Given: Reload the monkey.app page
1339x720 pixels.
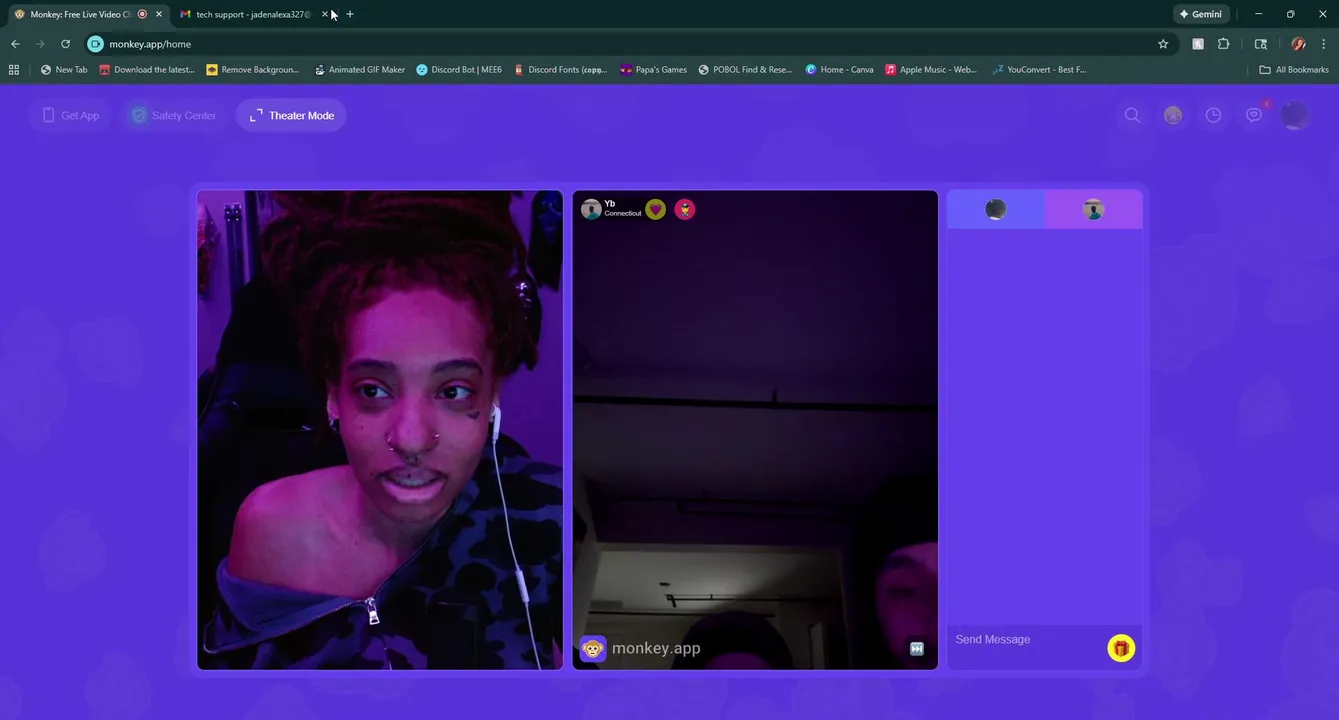Looking at the screenshot, I should pos(65,44).
